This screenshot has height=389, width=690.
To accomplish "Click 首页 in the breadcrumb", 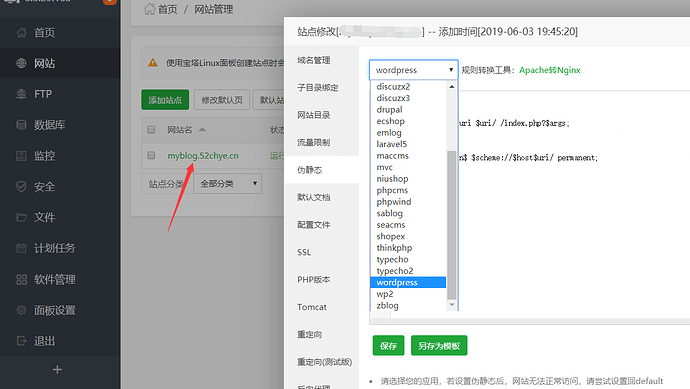I will (x=168, y=9).
